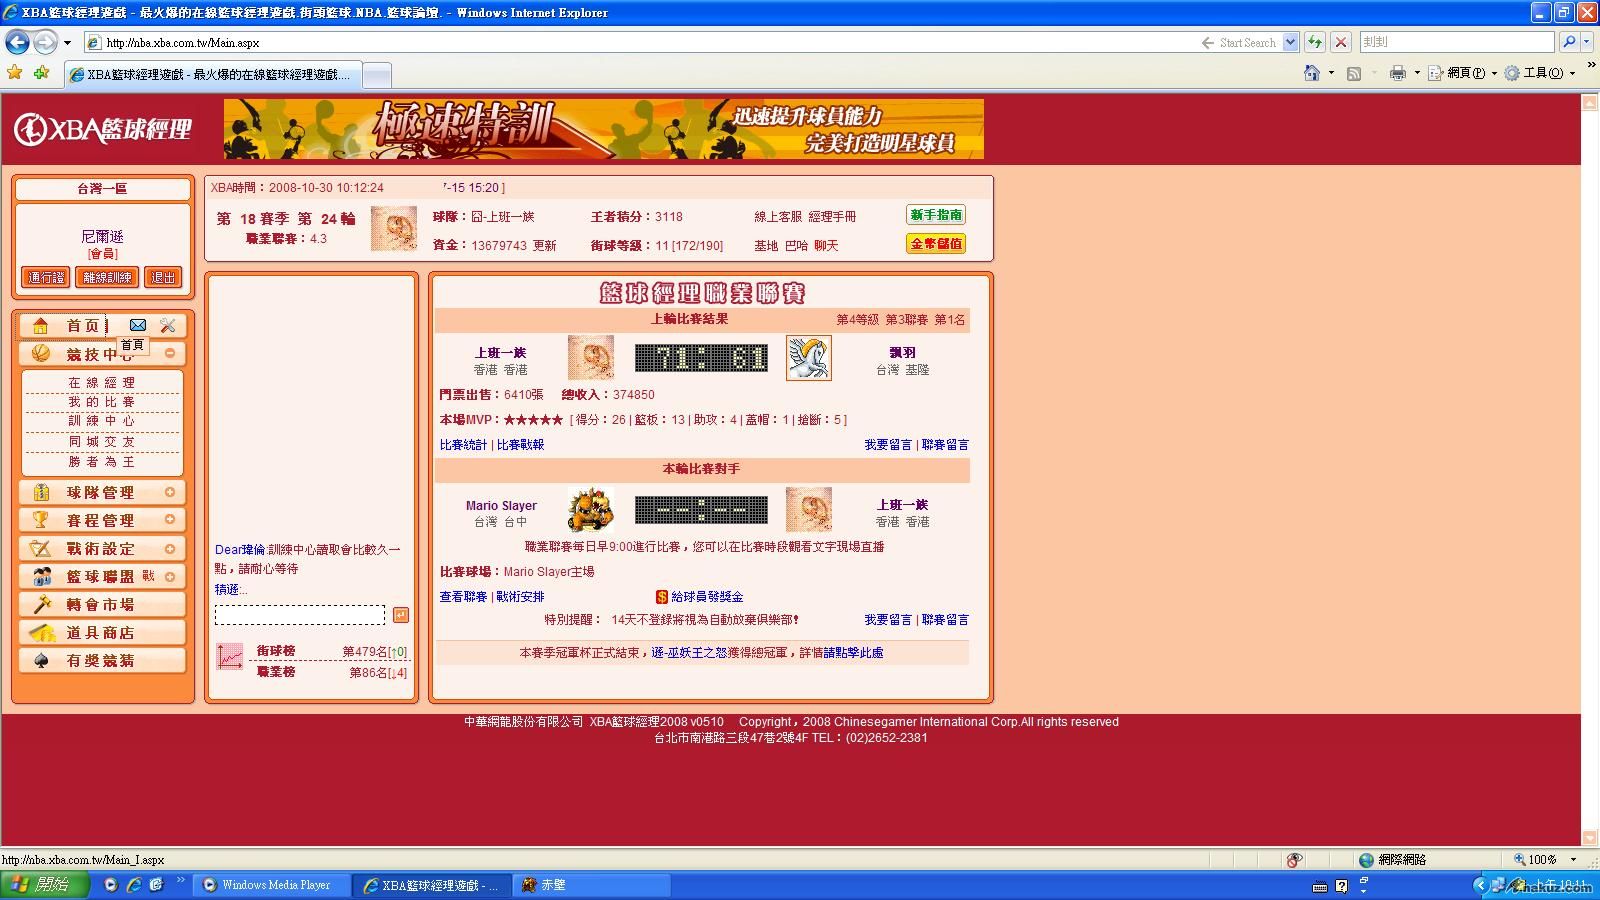Click the people icon beside 籃球聯盟
This screenshot has height=900, width=1600.
click(x=41, y=576)
